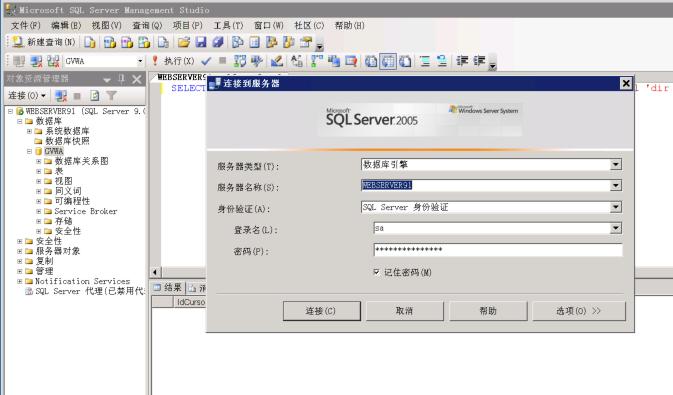Open the 服务器类型 dropdown in dialog
This screenshot has height=395, width=673.
coord(616,164)
